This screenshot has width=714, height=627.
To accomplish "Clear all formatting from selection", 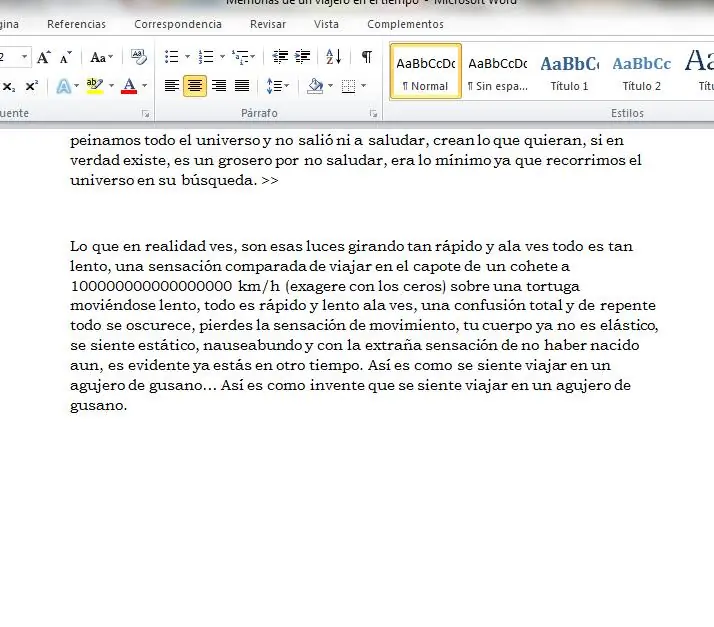I will (x=138, y=57).
